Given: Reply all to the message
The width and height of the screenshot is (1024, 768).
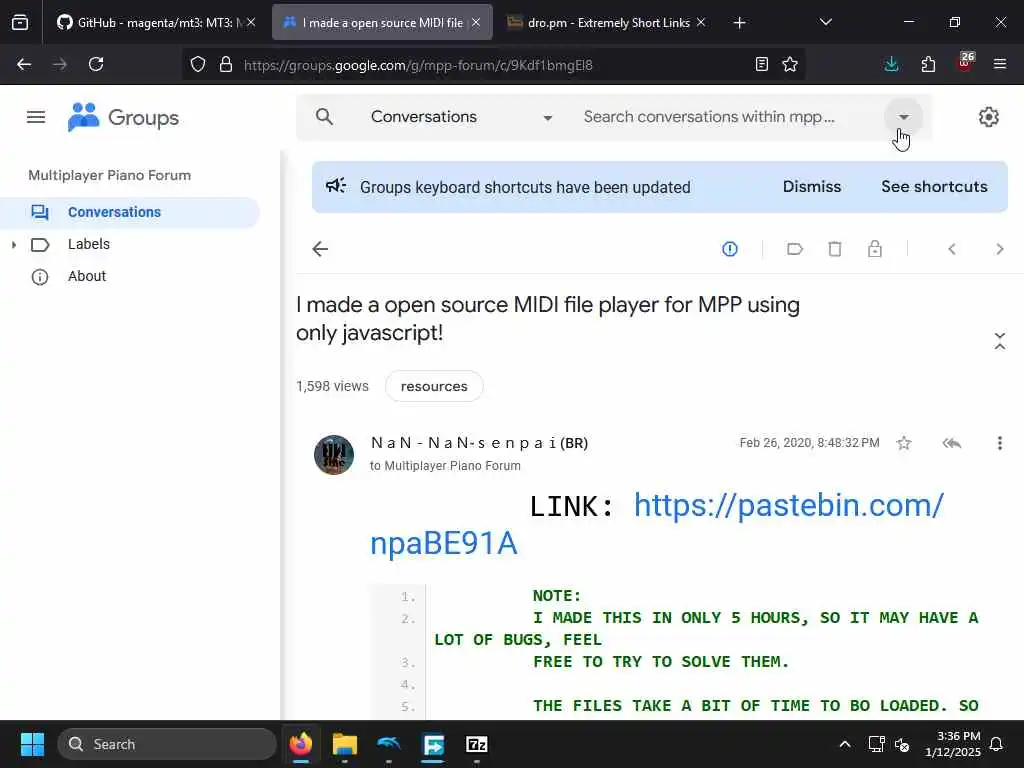Looking at the screenshot, I should pos(952,443).
